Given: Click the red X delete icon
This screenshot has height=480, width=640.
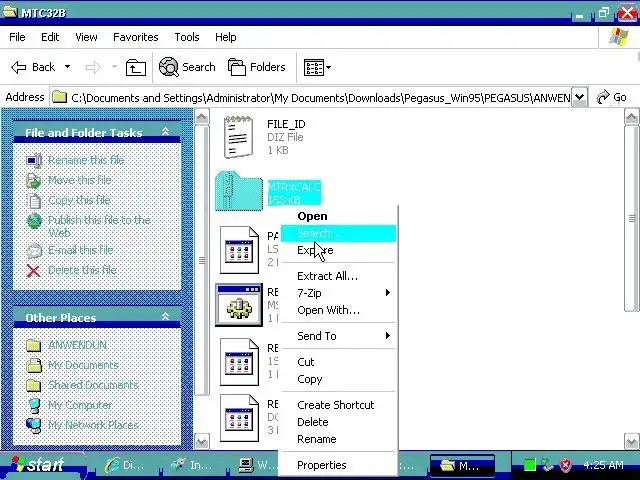Looking at the screenshot, I should (x=33, y=271).
